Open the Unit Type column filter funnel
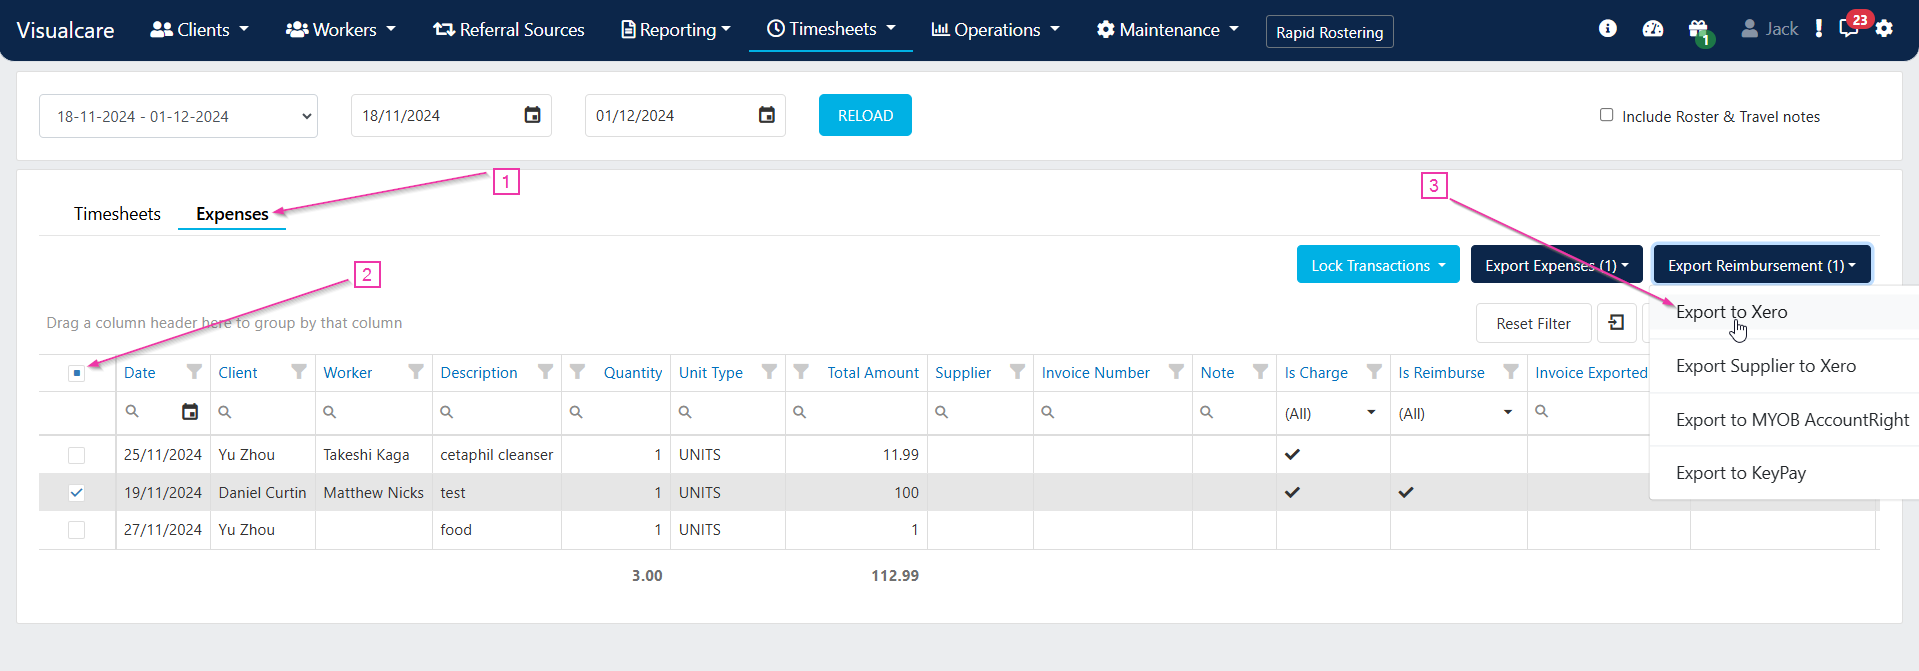The image size is (1919, 671). click(769, 372)
